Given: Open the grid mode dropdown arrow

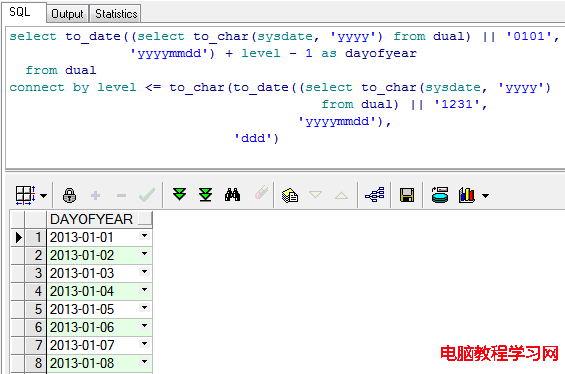Looking at the screenshot, I should coord(44,196).
